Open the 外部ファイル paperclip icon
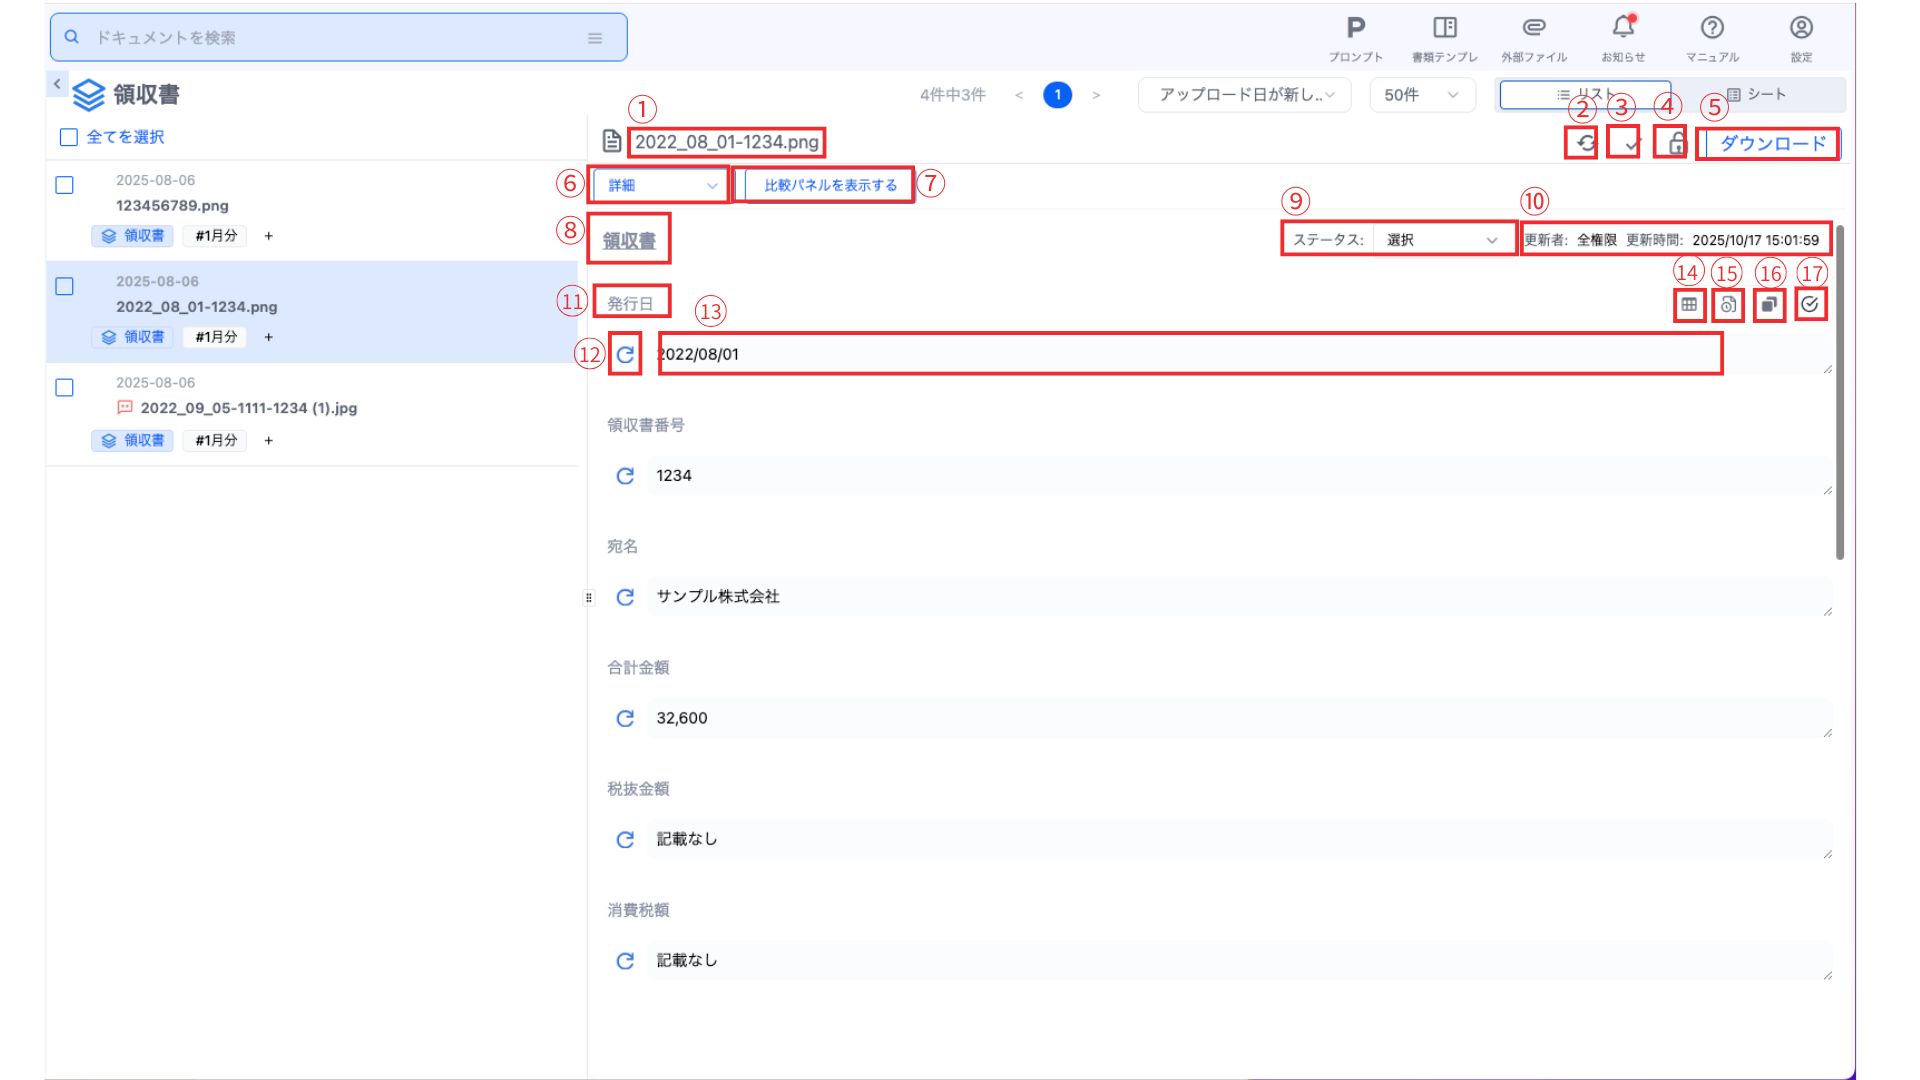The height and width of the screenshot is (1080, 1920). point(1534,28)
